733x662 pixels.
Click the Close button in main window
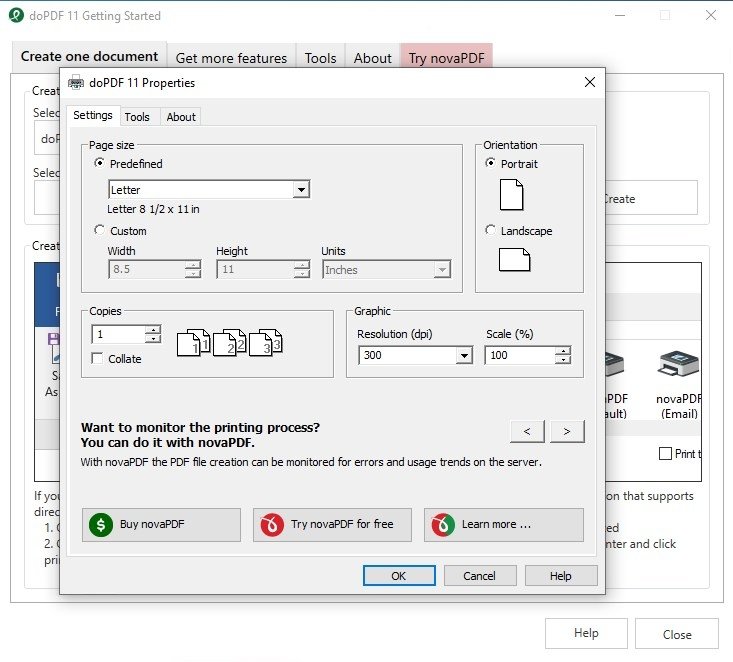pos(676,634)
